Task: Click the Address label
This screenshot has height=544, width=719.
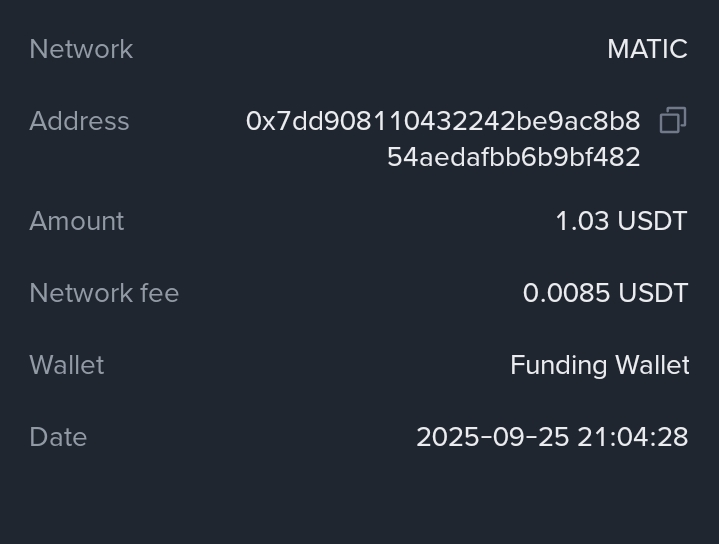Action: tap(79, 121)
